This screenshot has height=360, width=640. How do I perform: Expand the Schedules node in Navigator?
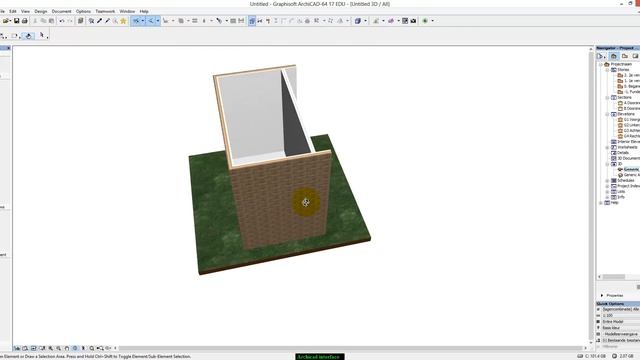(x=607, y=180)
